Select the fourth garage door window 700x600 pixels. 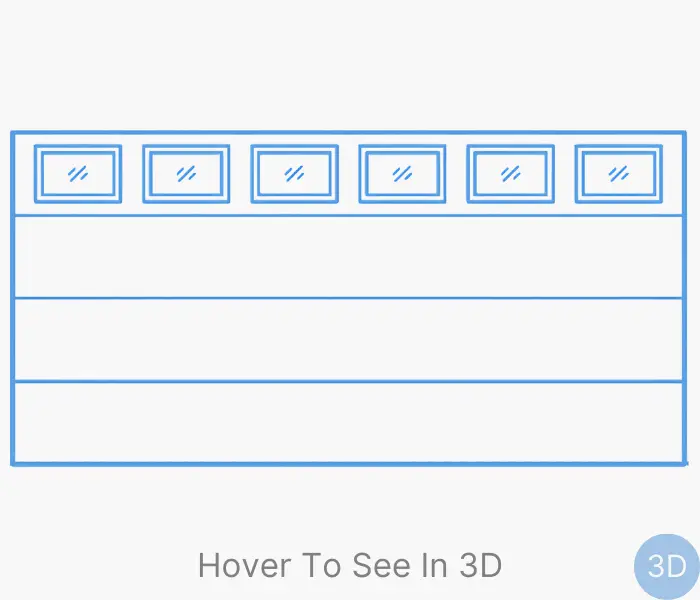point(402,174)
